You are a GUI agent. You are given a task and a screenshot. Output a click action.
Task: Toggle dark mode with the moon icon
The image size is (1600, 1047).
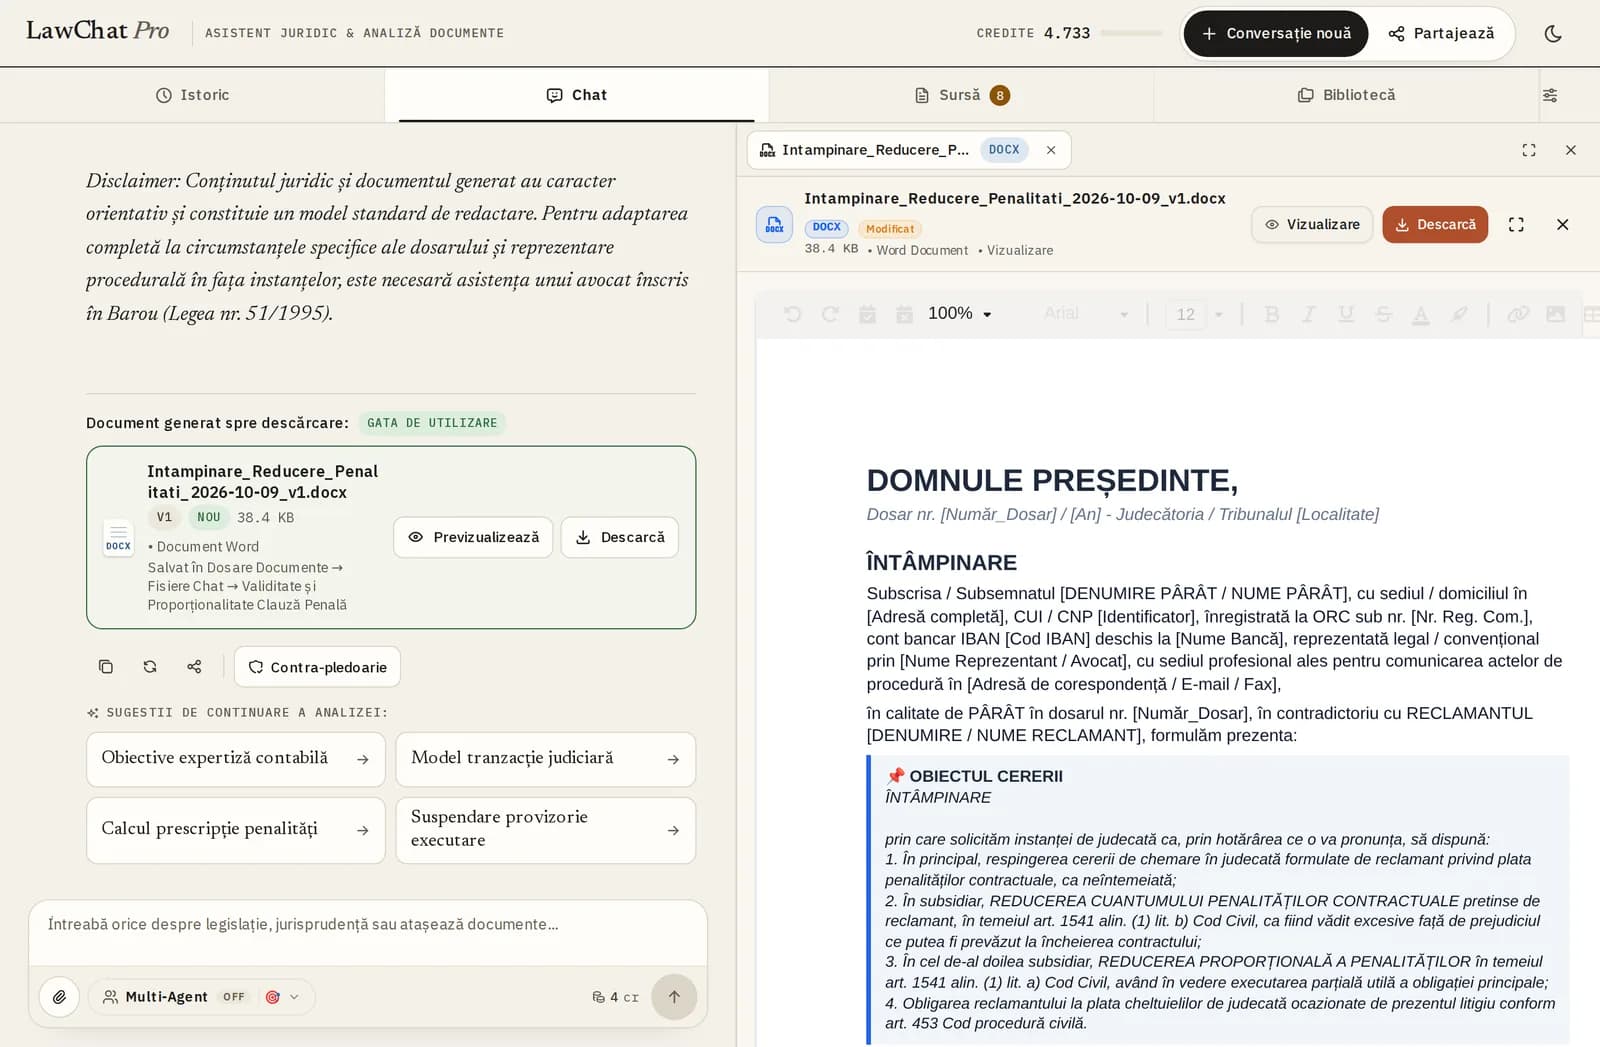tap(1552, 34)
